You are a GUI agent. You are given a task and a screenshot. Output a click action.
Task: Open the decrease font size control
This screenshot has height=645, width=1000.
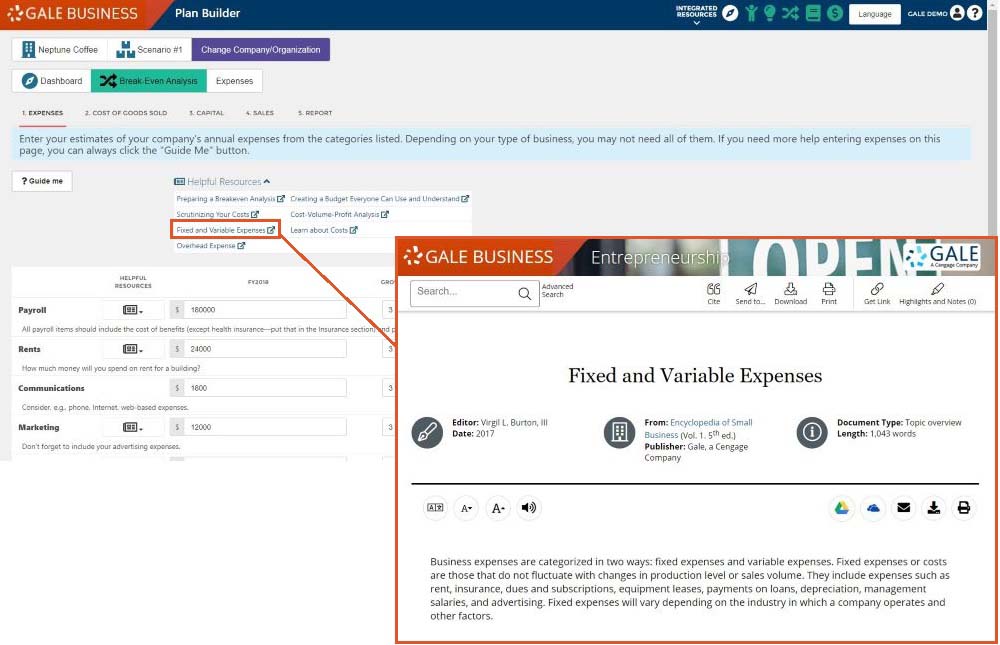[x=466, y=508]
